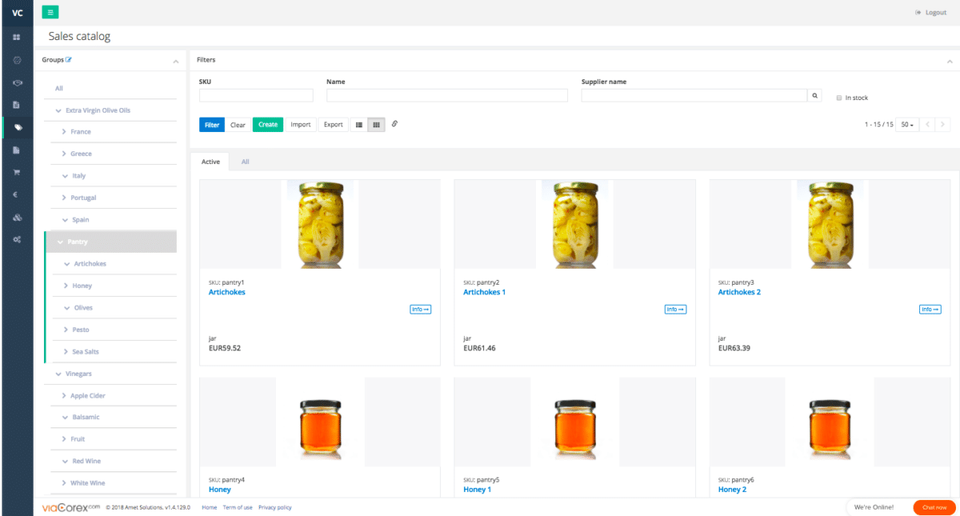Open the settings gears sidebar icon
960x516 pixels.
pyautogui.click(x=16, y=240)
